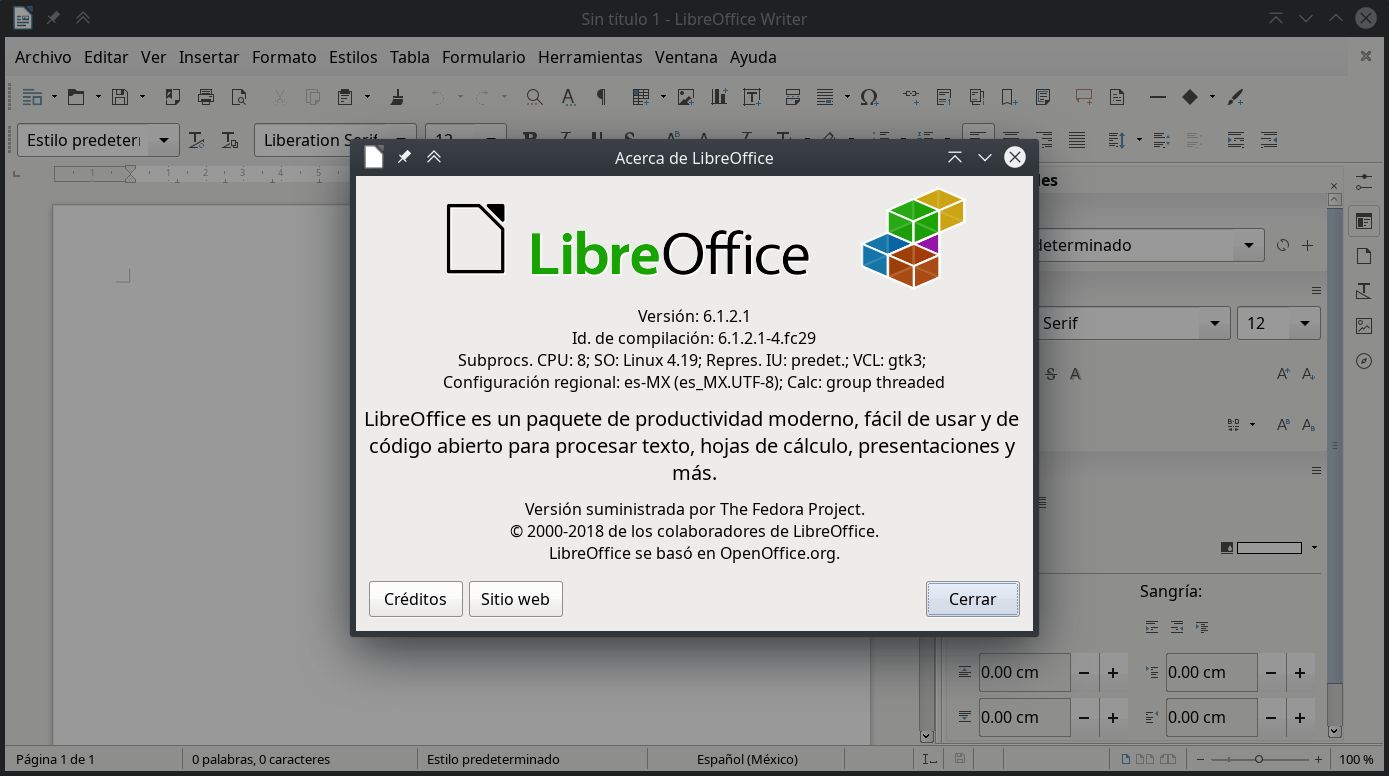Click the Insert Line icon

(1158, 97)
